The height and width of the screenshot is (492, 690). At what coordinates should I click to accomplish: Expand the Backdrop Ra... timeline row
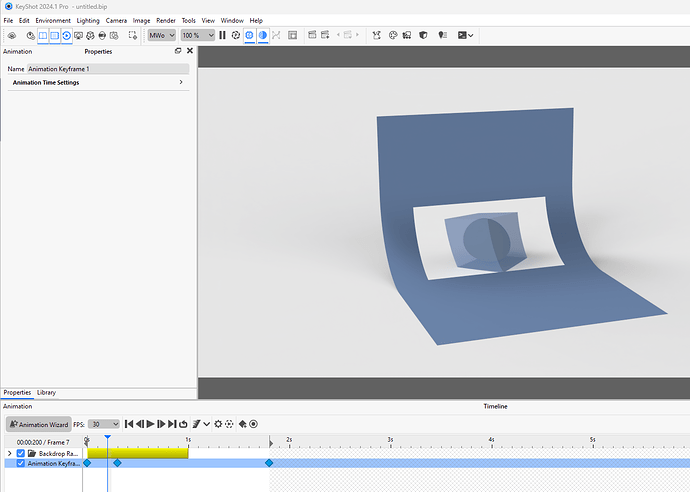pyautogui.click(x=10, y=453)
